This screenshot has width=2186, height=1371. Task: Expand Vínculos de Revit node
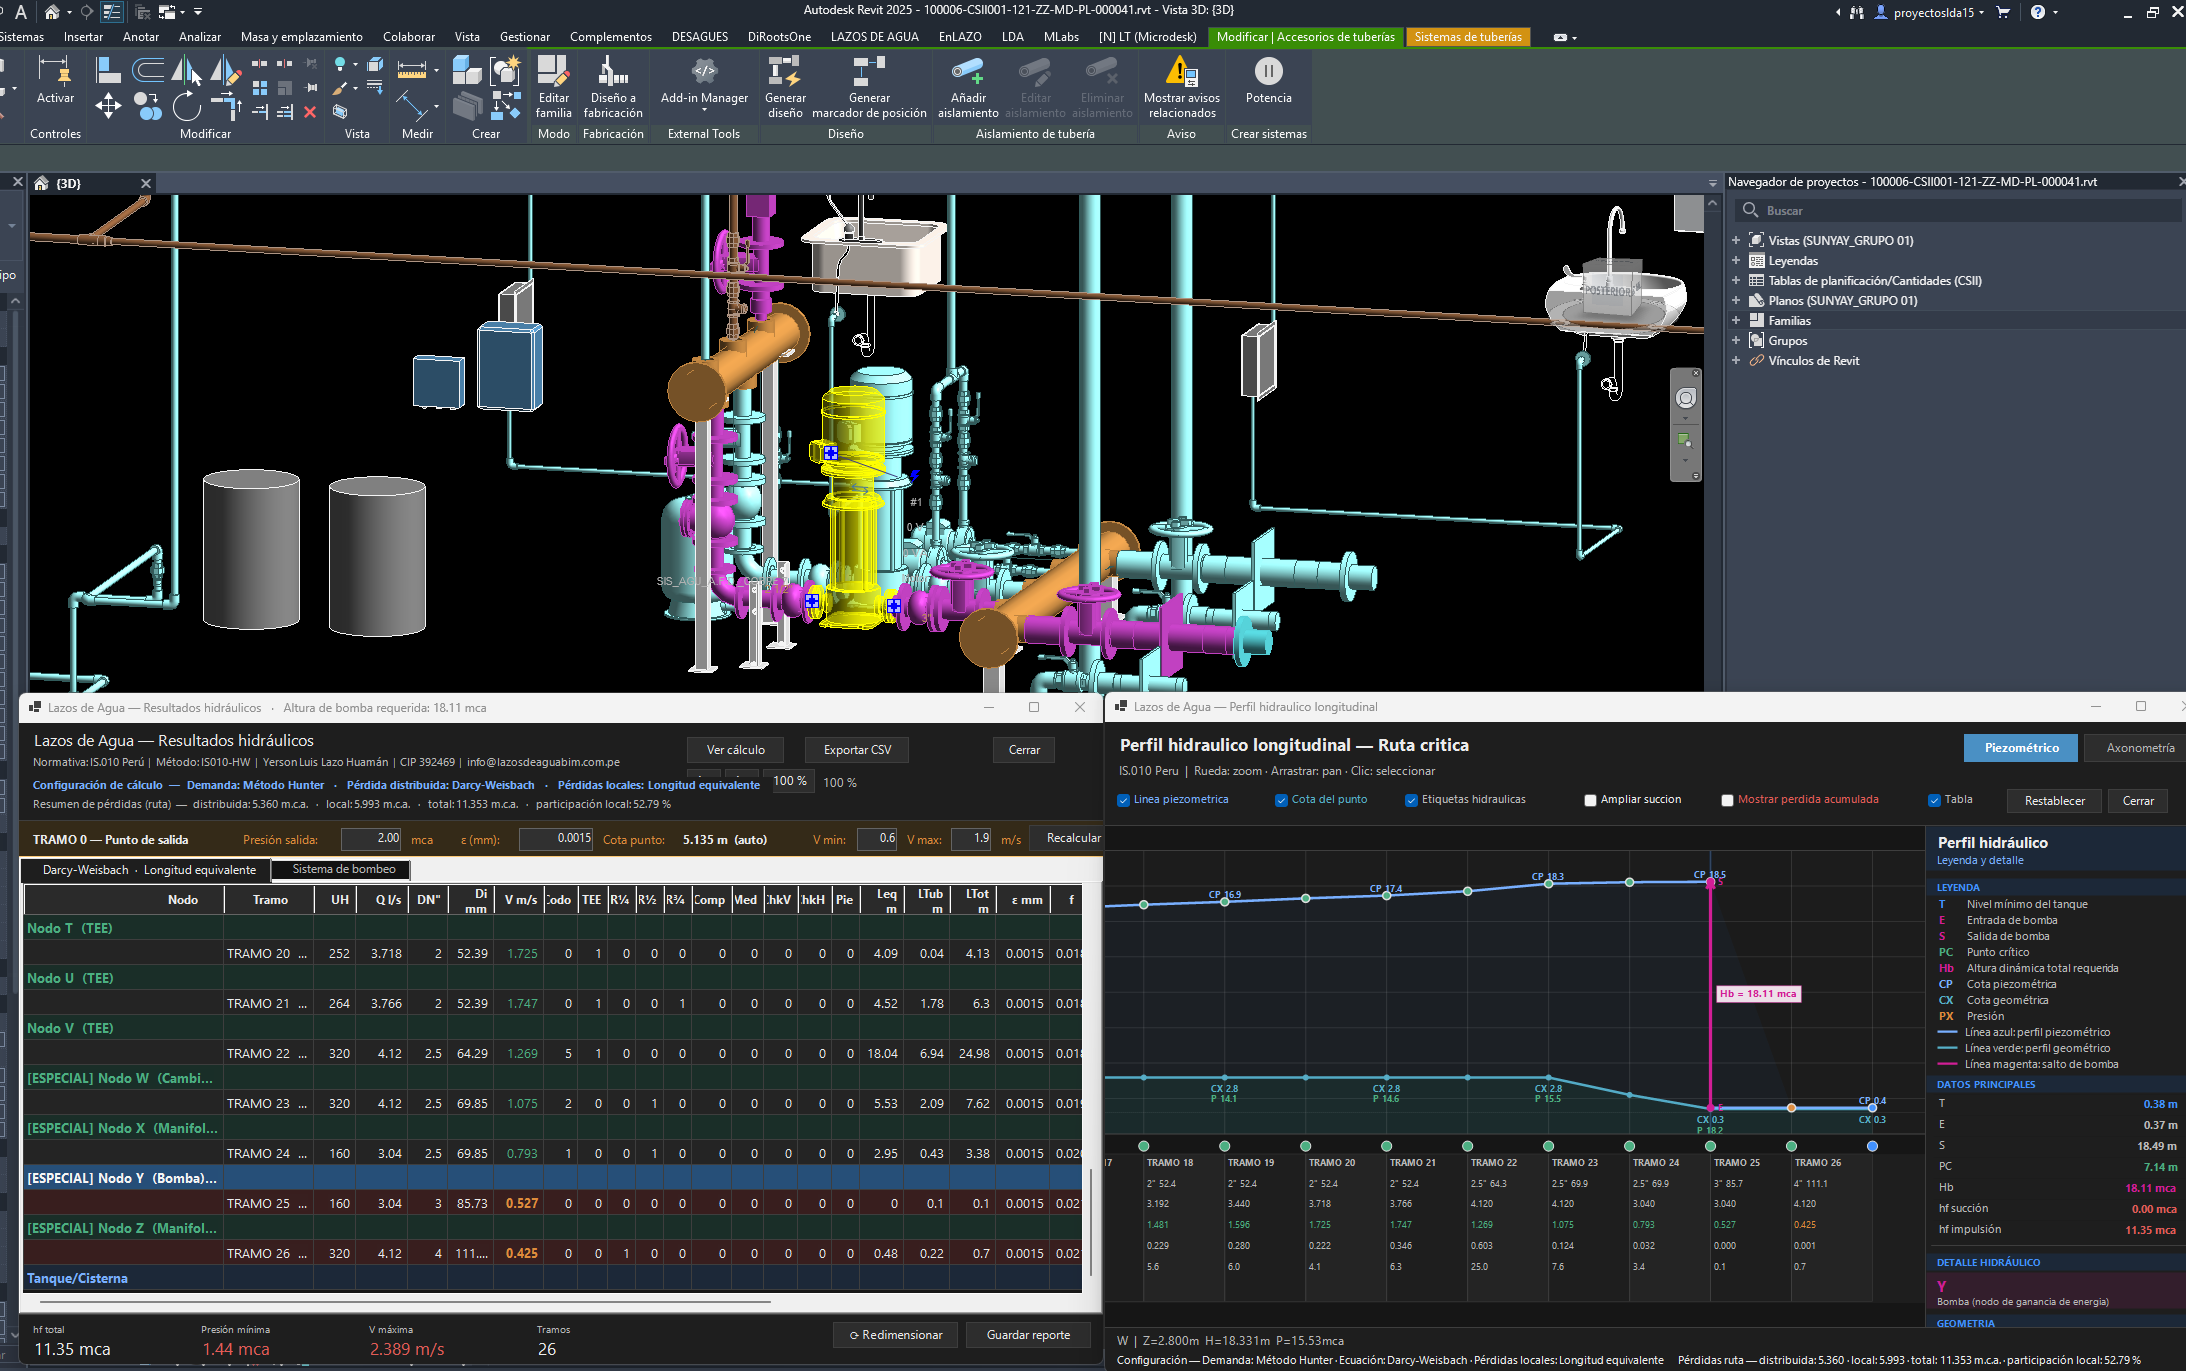pyautogui.click(x=1736, y=360)
